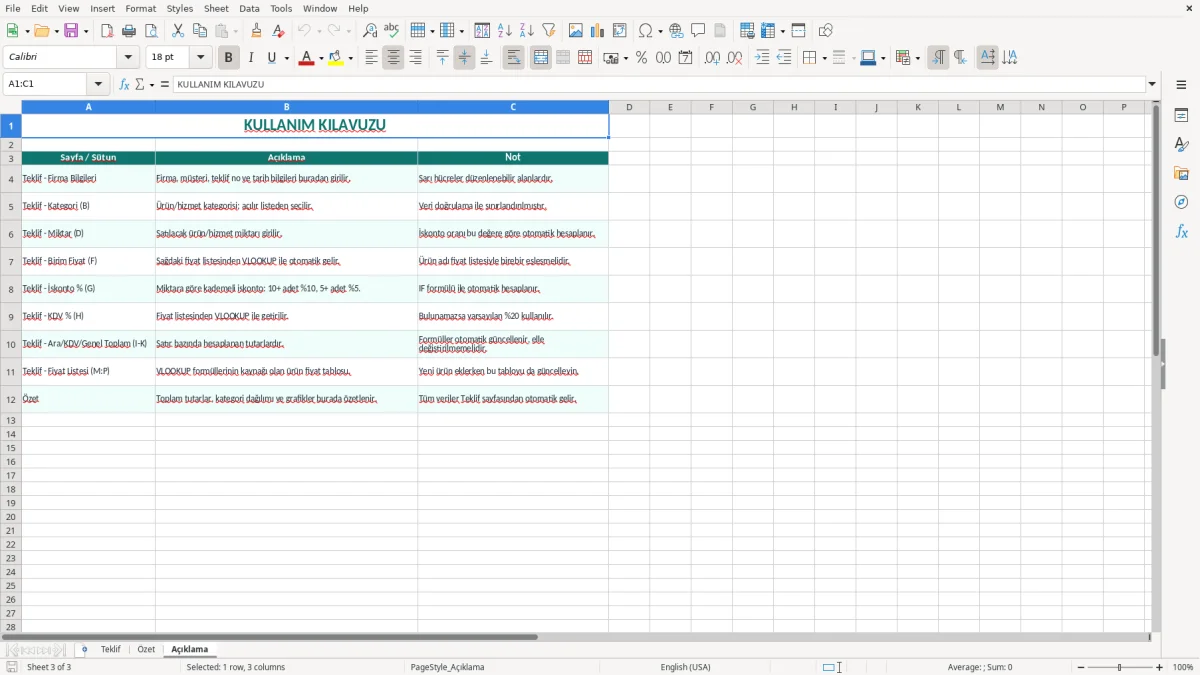
Task: Toggle Bold formatting
Action: (x=229, y=58)
